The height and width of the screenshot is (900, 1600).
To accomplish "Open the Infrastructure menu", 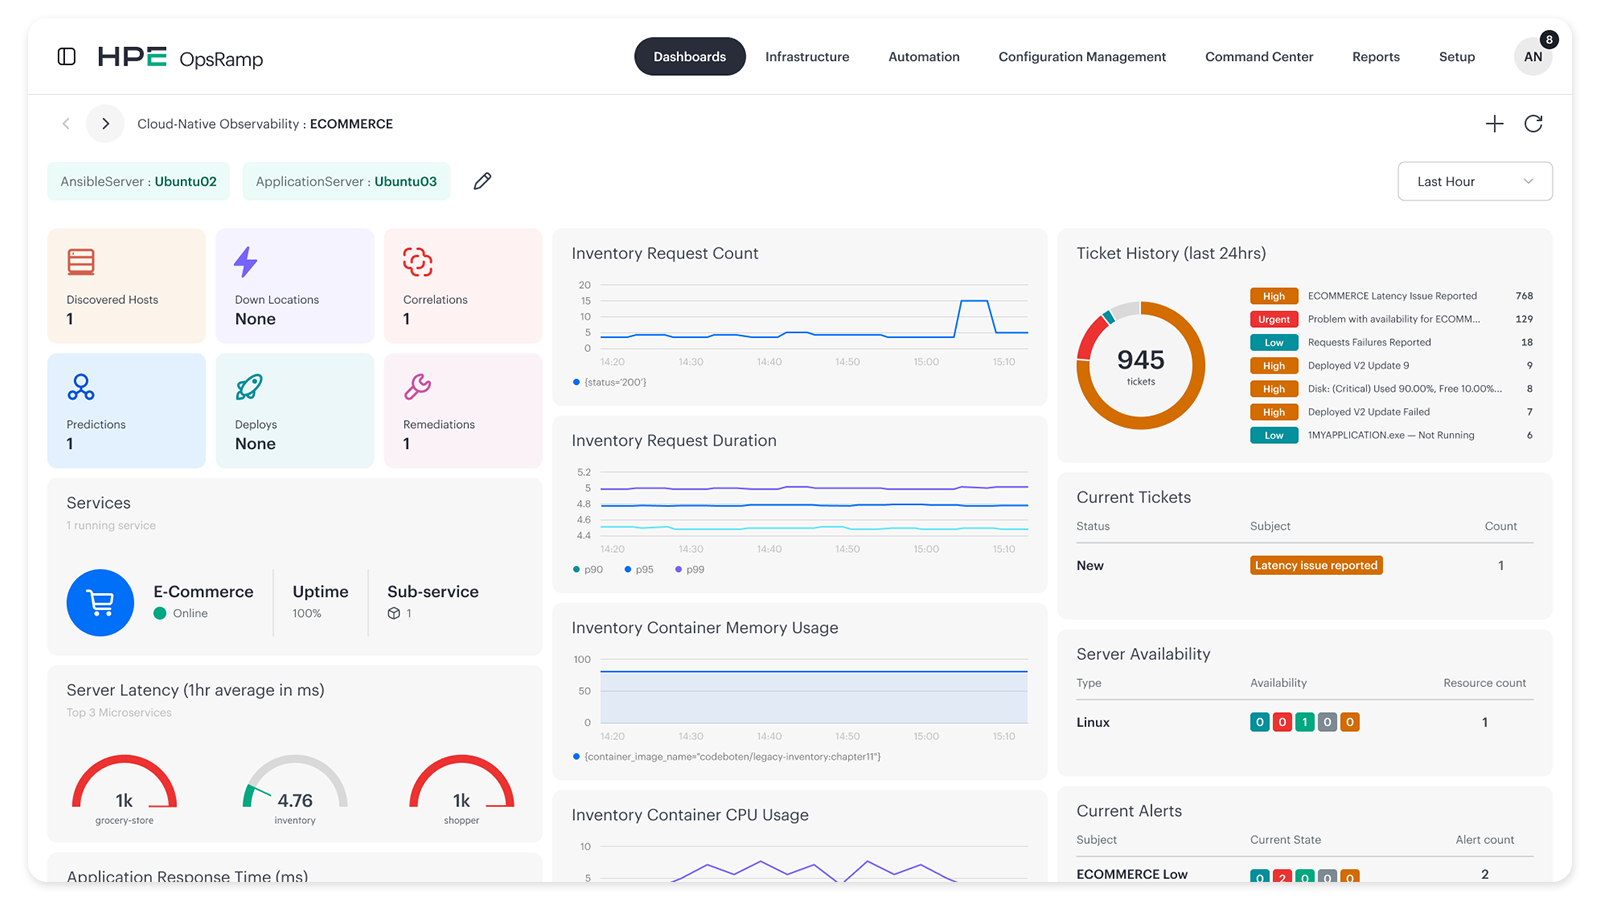I will (807, 57).
